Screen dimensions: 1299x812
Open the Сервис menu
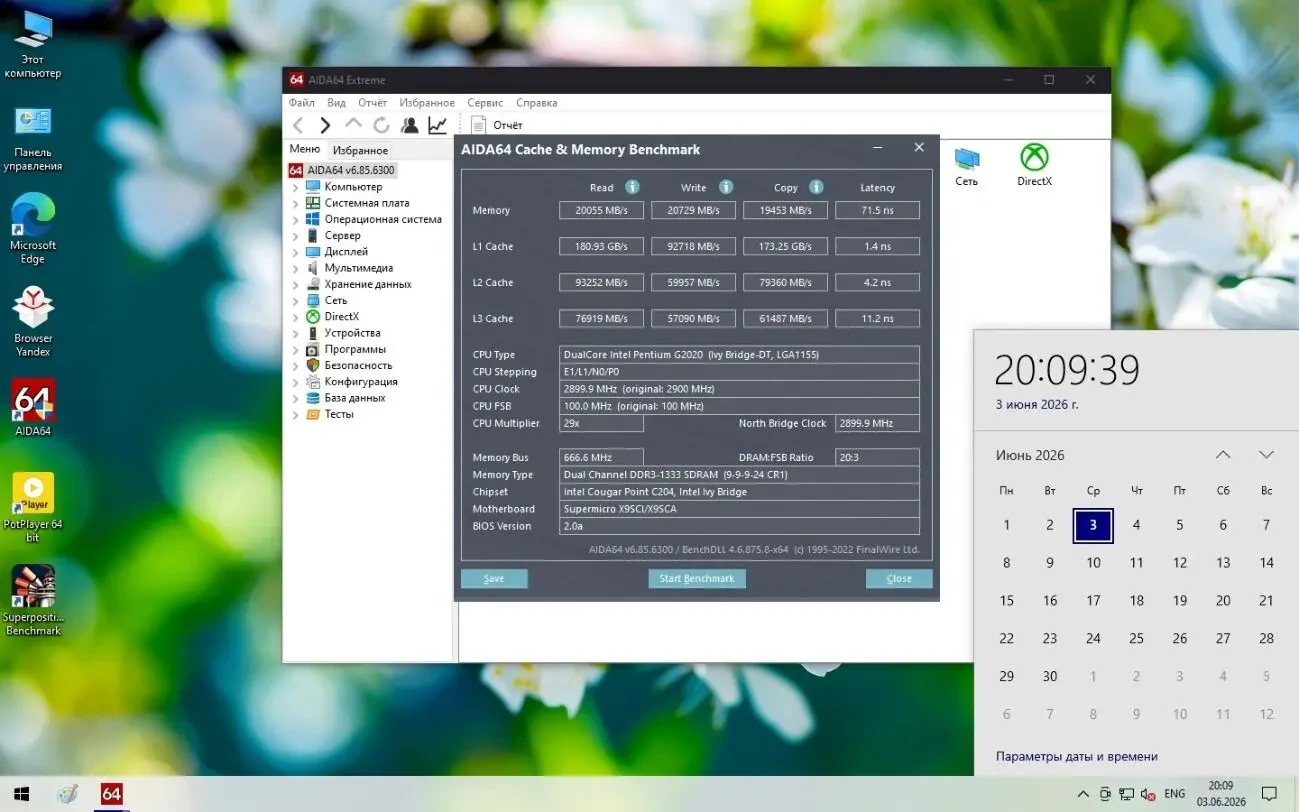[485, 103]
